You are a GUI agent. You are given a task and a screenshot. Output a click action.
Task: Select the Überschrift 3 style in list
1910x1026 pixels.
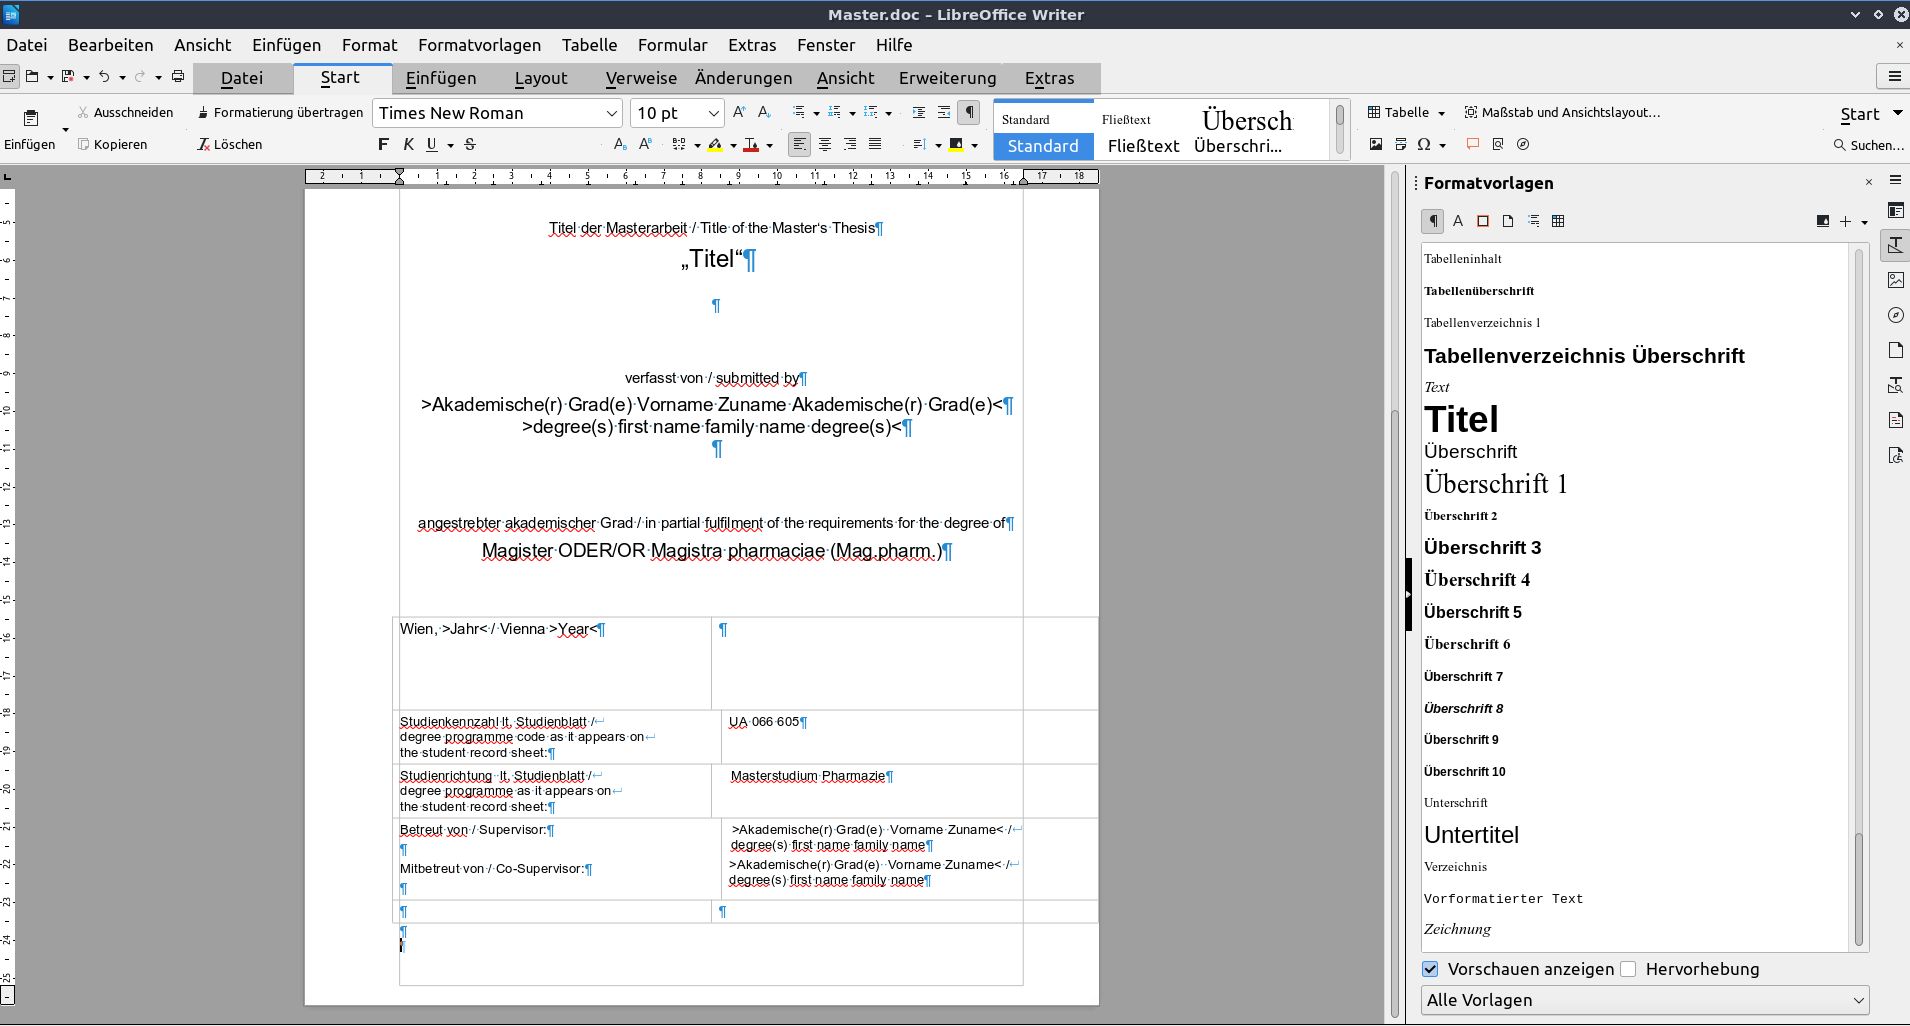coord(1482,548)
